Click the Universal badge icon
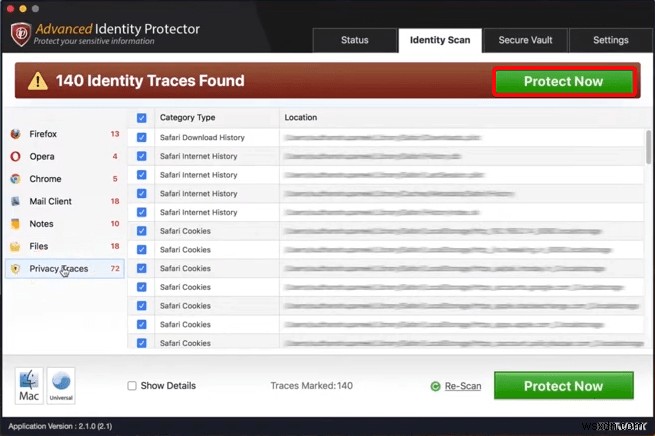The width and height of the screenshot is (655, 436). (61, 385)
